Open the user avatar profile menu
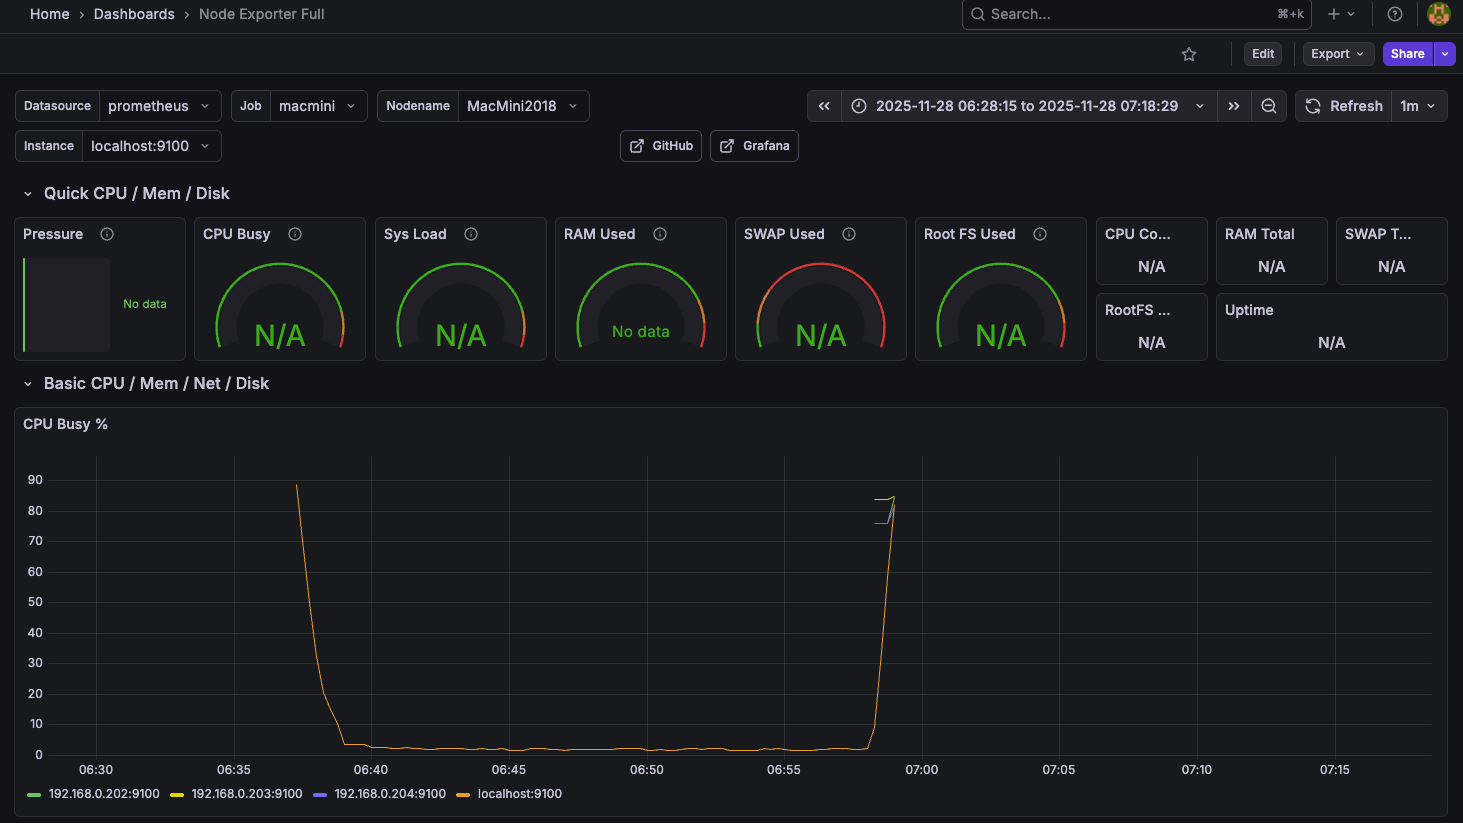The image size is (1463, 823). [1439, 14]
